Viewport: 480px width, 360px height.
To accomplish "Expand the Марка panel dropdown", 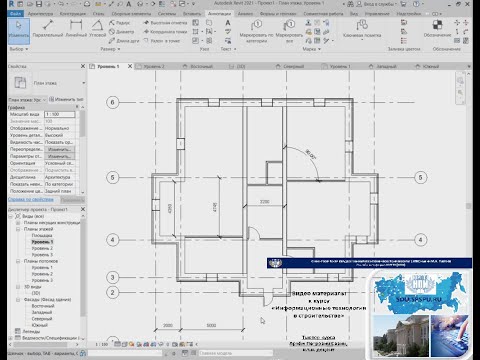I will (x=312, y=49).
